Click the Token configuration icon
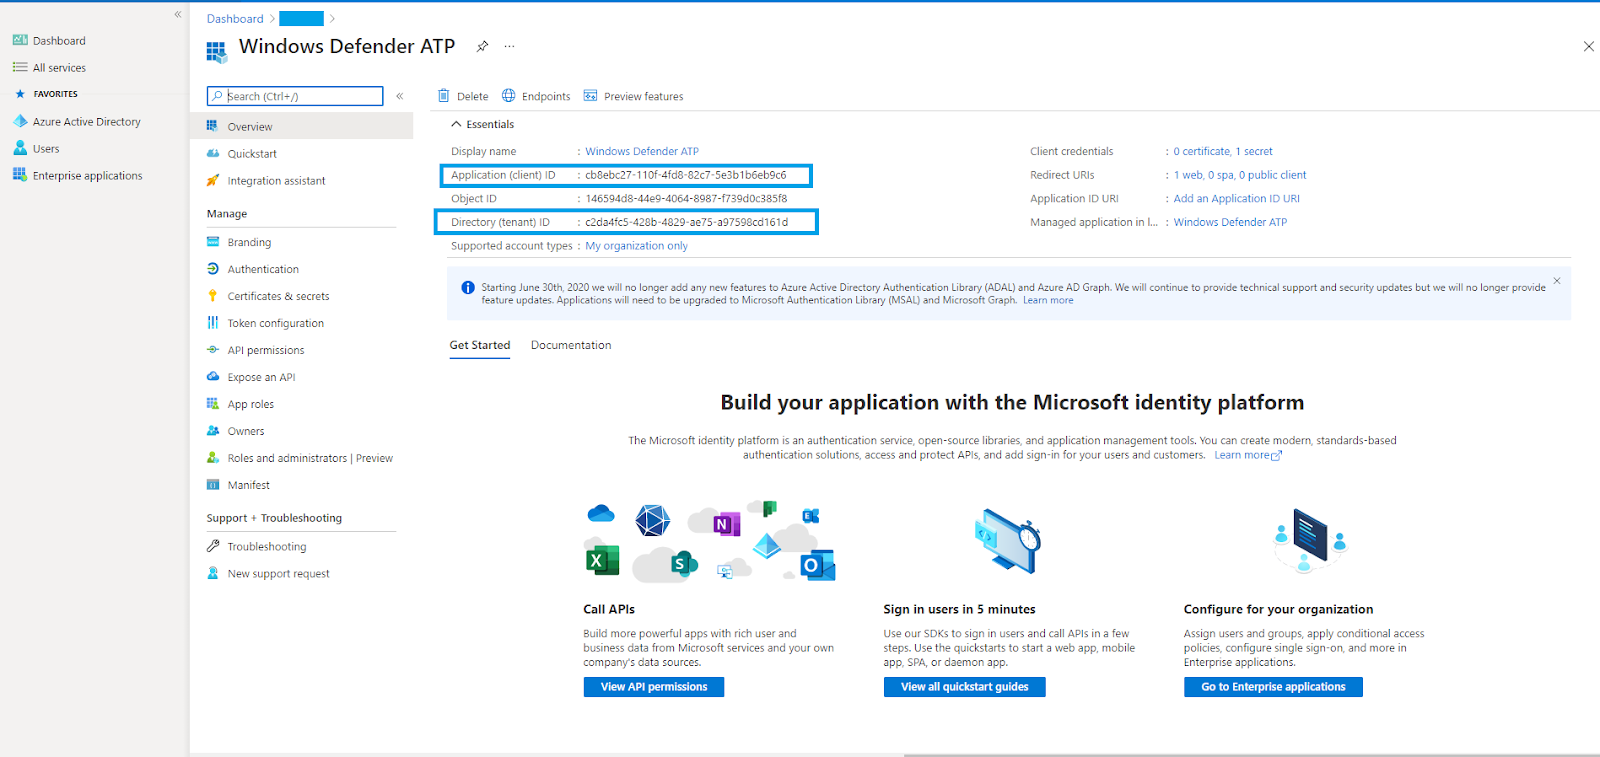 [x=212, y=323]
